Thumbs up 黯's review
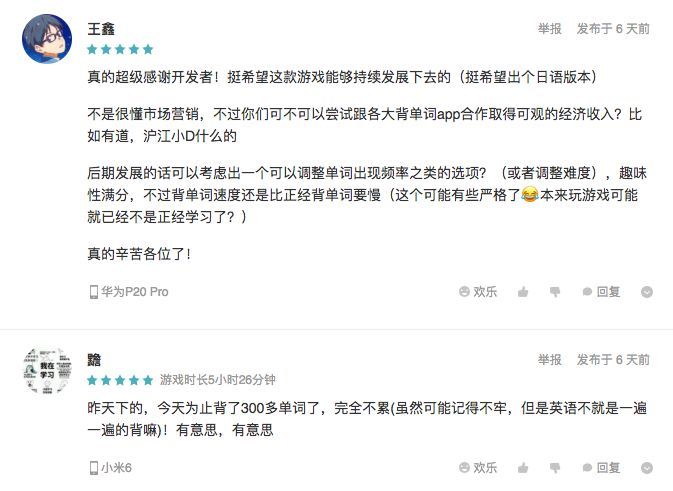The height and width of the screenshot is (491, 673). 522,467
